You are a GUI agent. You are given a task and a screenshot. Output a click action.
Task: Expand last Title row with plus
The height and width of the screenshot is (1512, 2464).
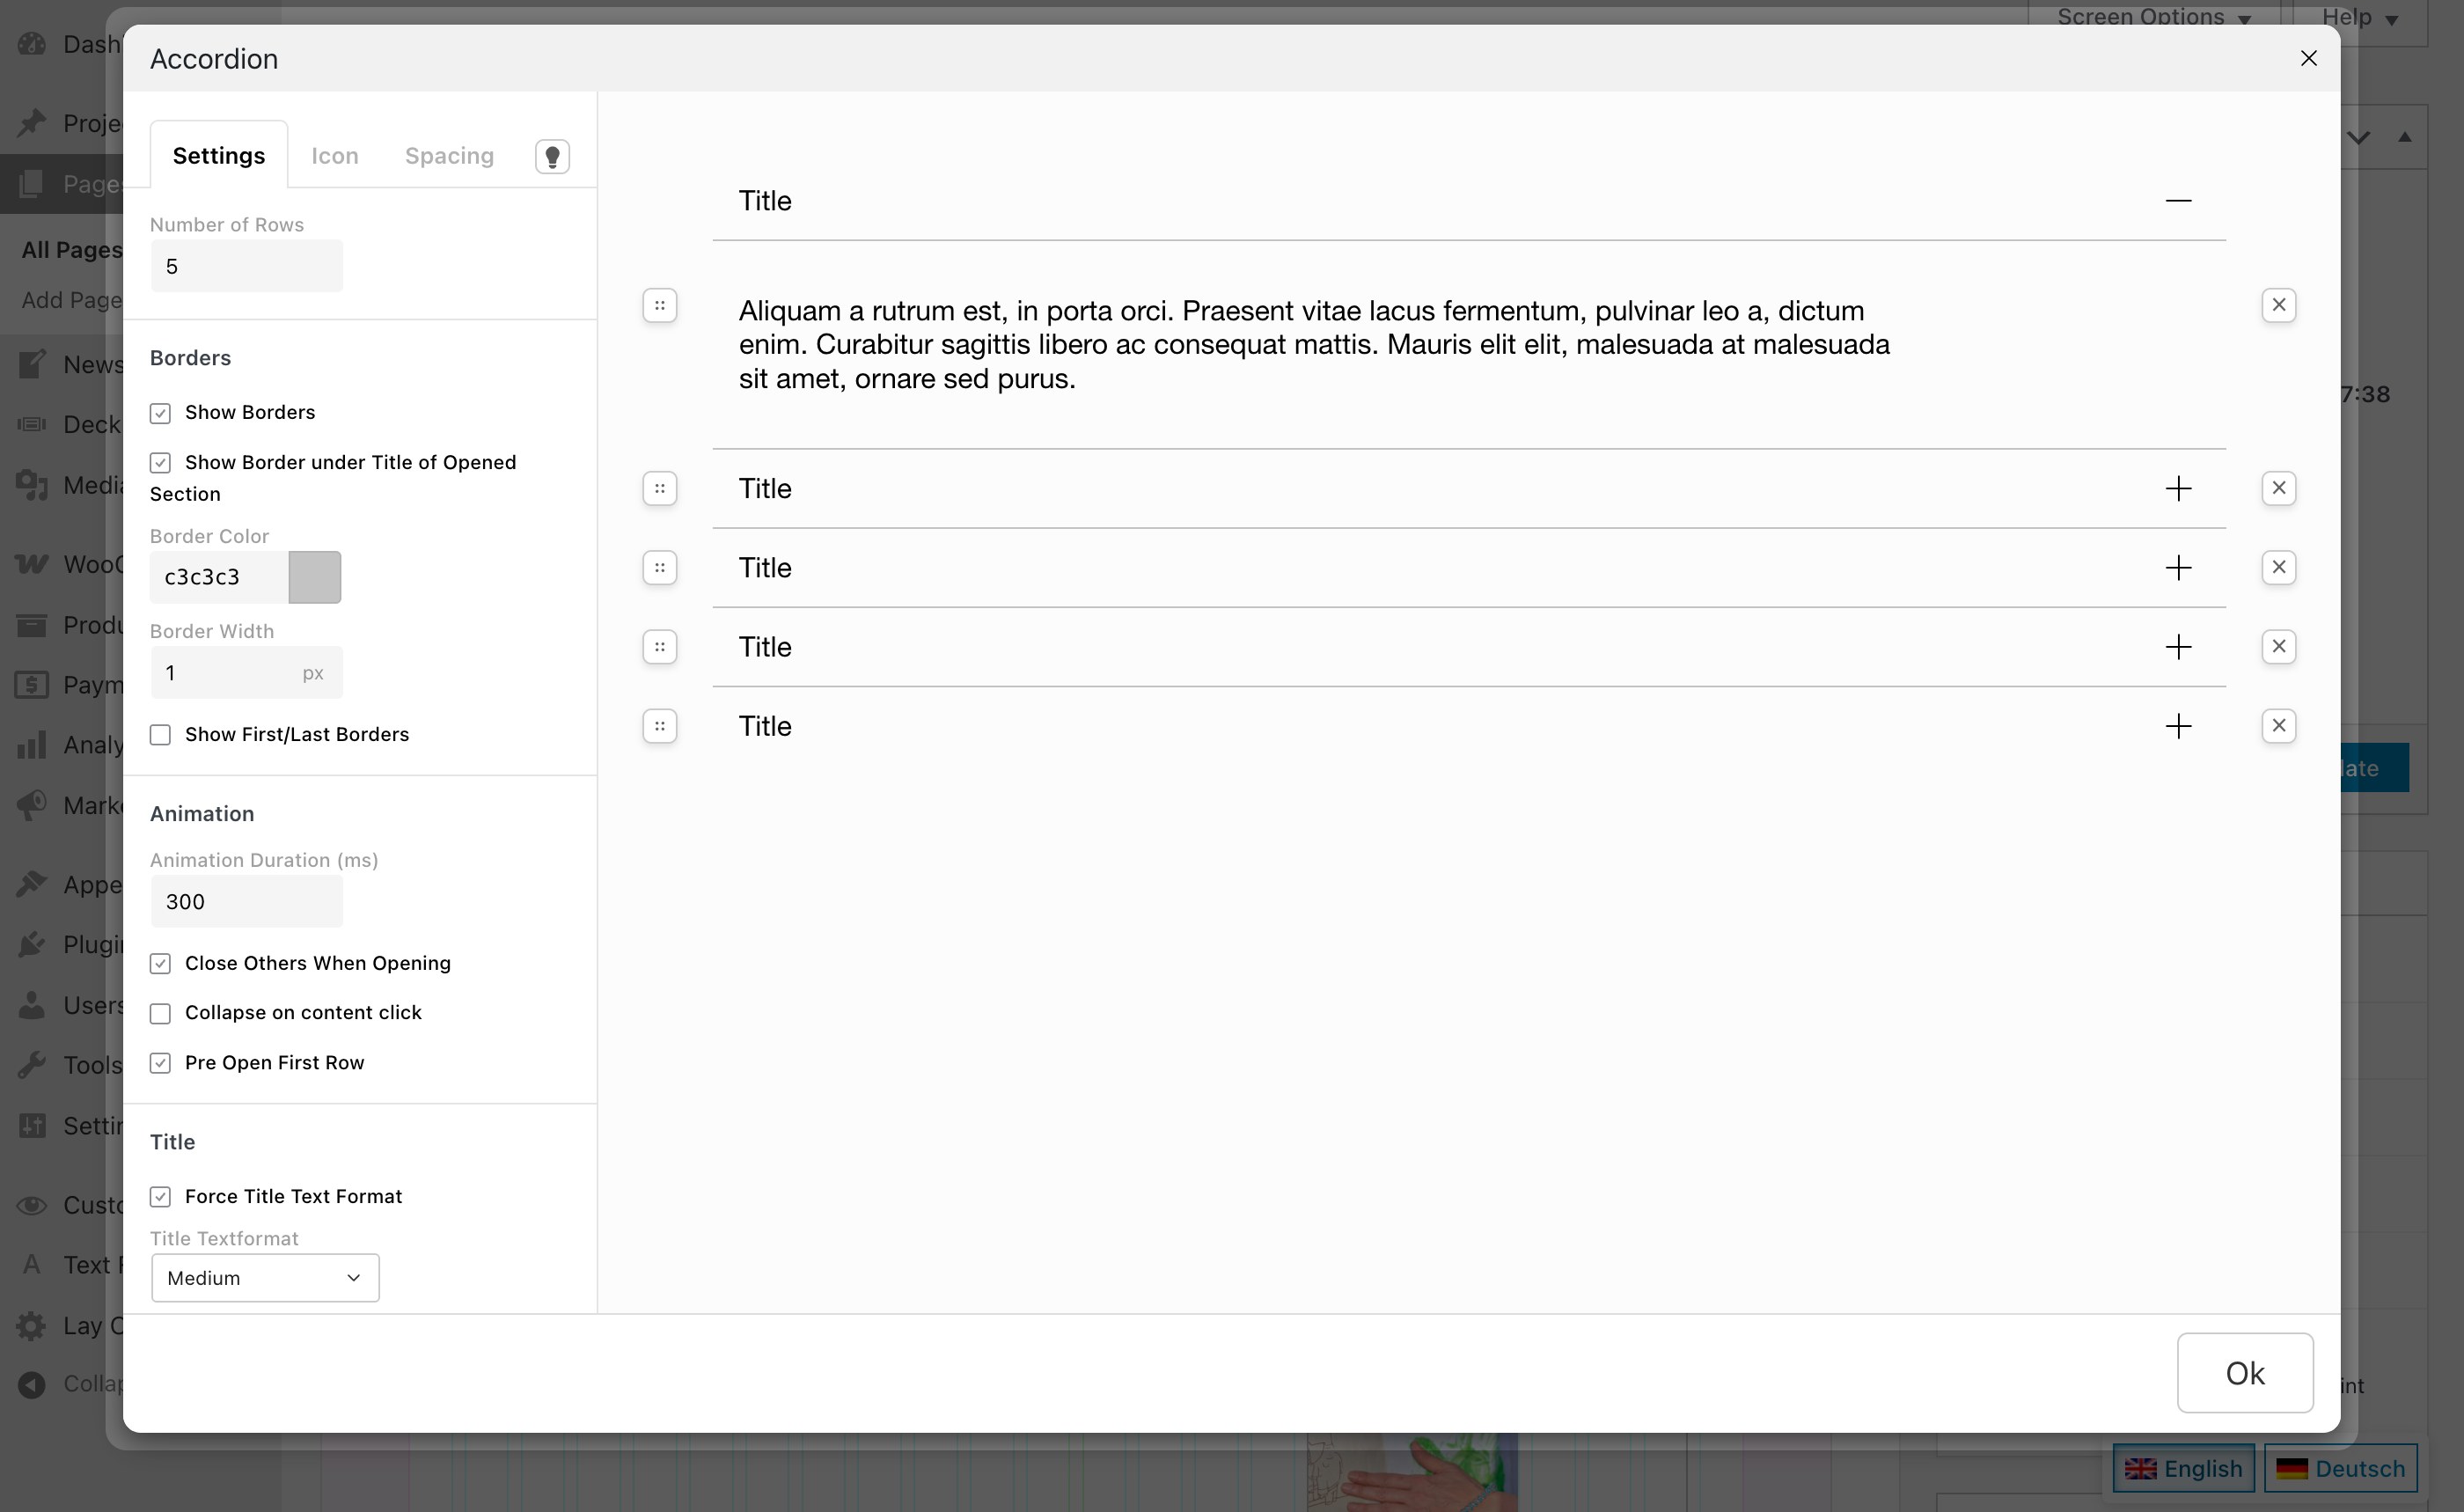(2178, 726)
